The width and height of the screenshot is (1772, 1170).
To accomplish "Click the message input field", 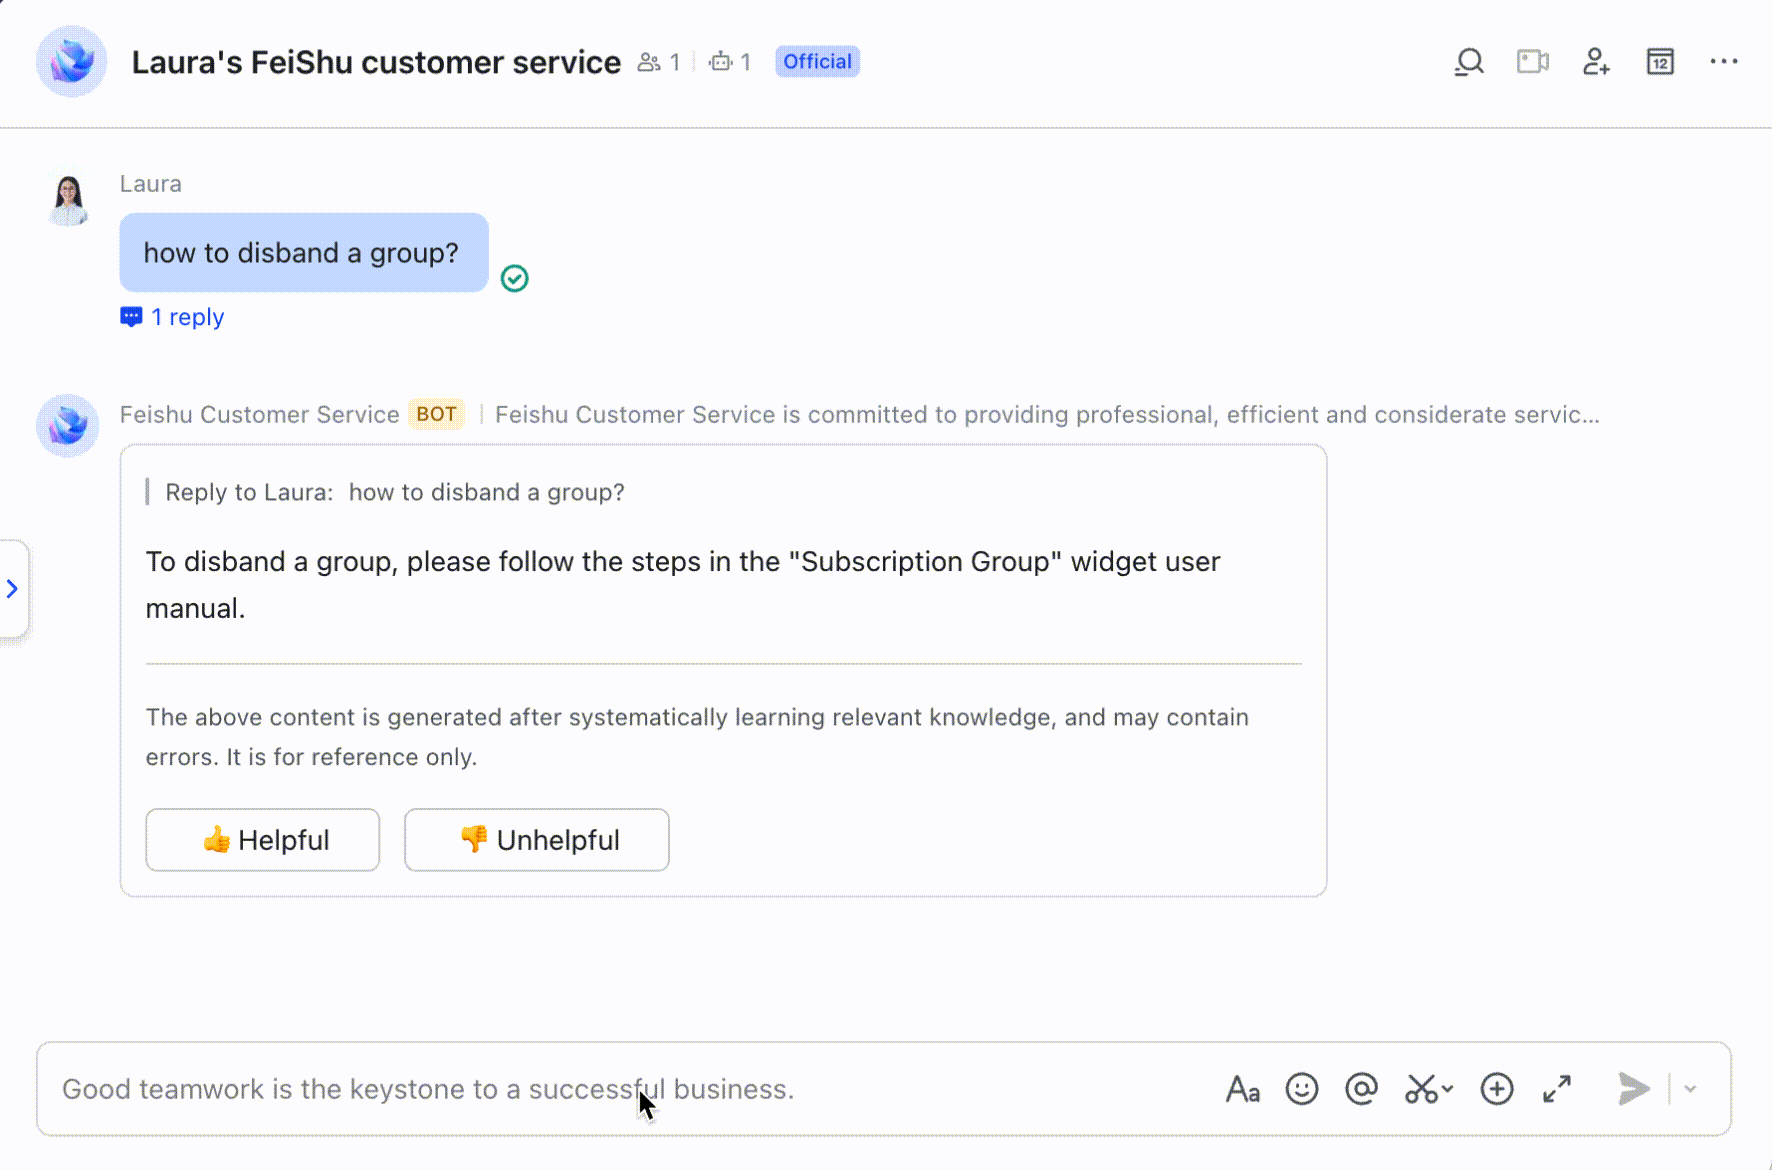I will click(x=600, y=1089).
